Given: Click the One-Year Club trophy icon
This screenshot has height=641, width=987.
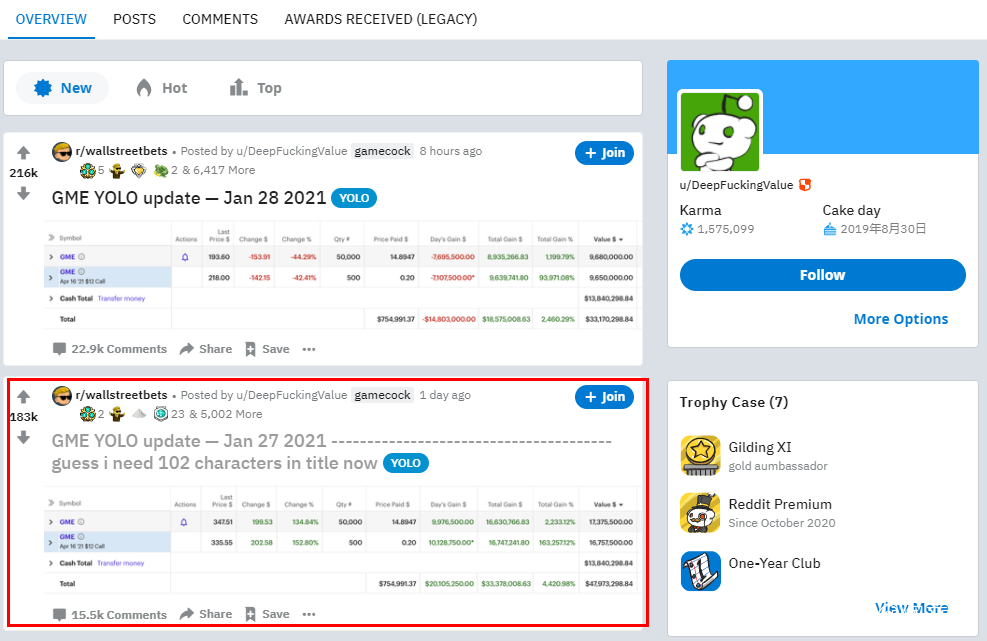Looking at the screenshot, I should (x=700, y=571).
